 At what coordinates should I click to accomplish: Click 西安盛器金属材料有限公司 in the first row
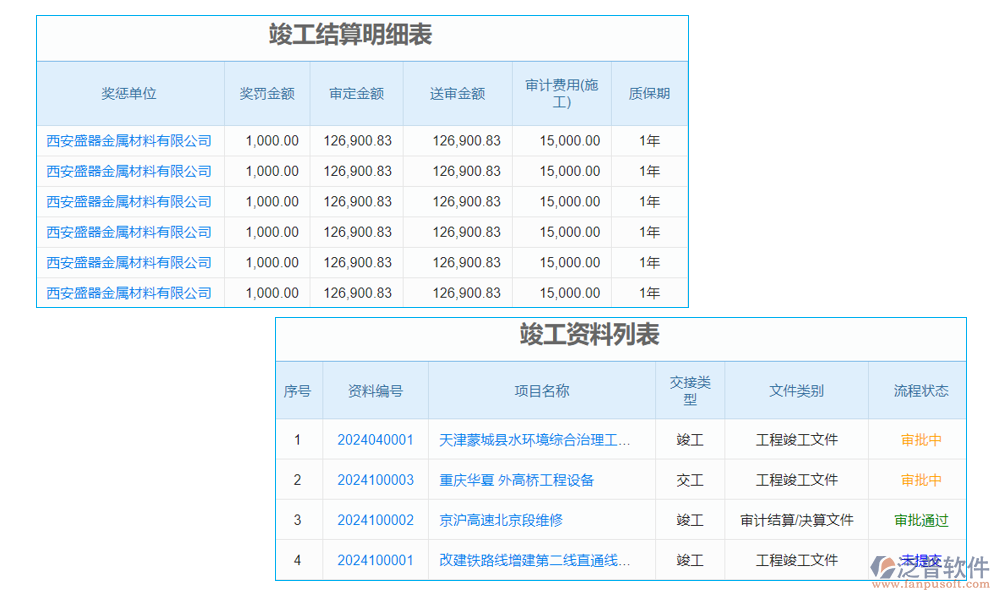pyautogui.click(x=131, y=140)
